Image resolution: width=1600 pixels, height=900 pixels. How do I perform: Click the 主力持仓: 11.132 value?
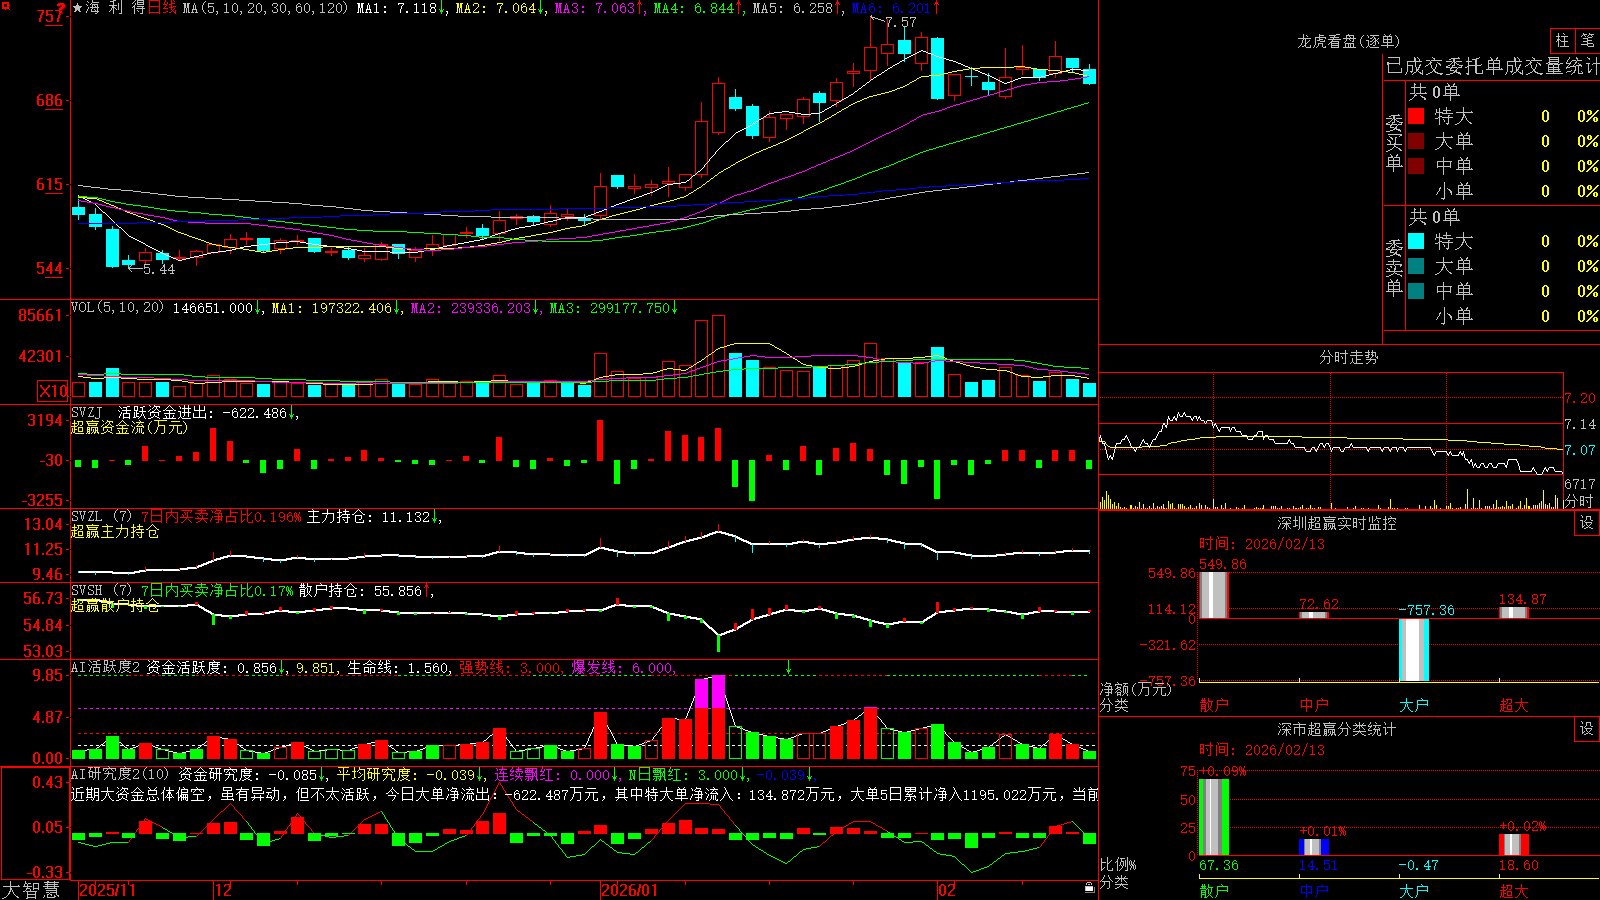pyautogui.click(x=368, y=517)
